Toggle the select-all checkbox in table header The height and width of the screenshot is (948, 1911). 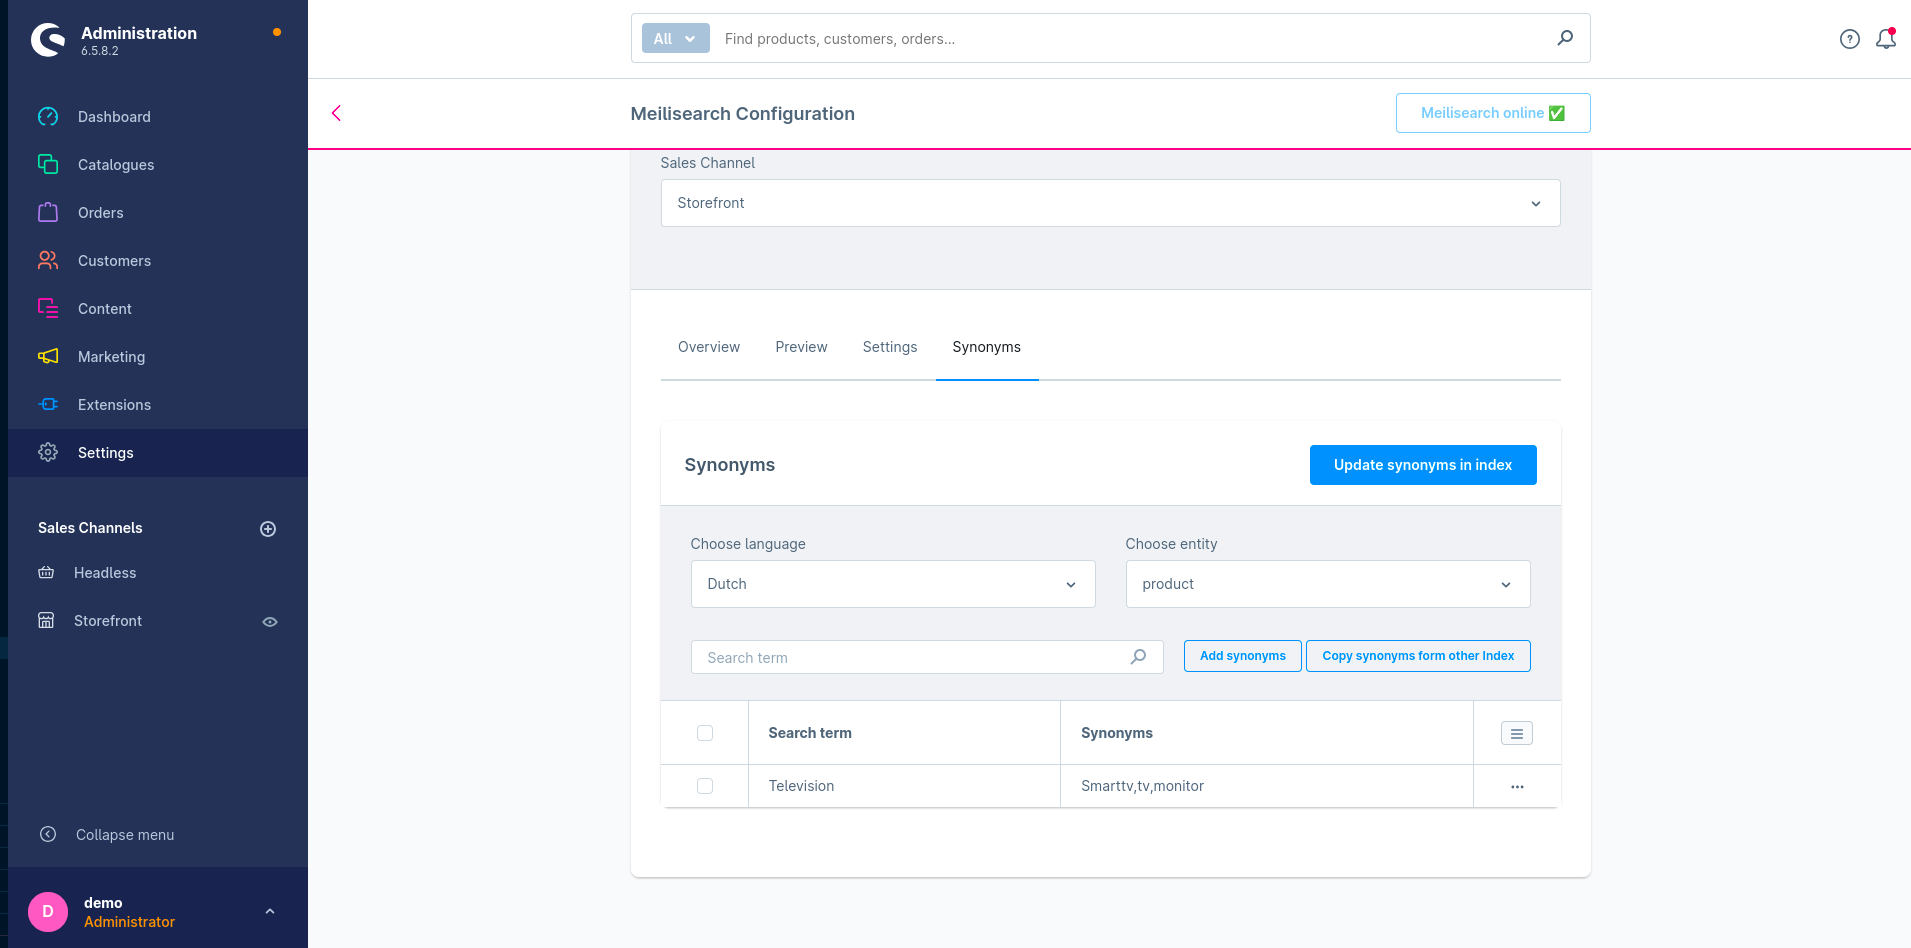[705, 733]
